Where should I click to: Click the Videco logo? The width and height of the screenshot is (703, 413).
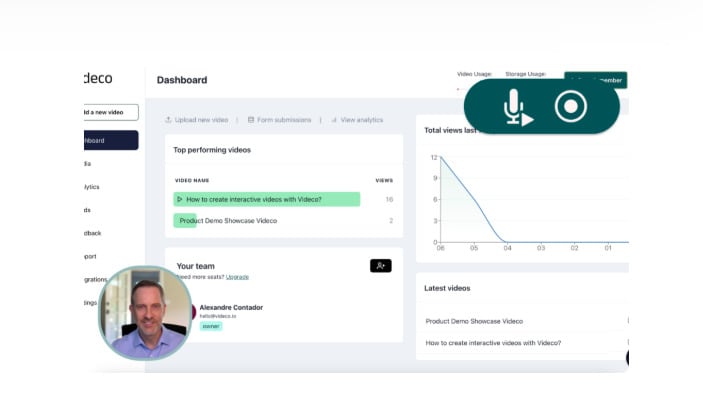pos(96,78)
